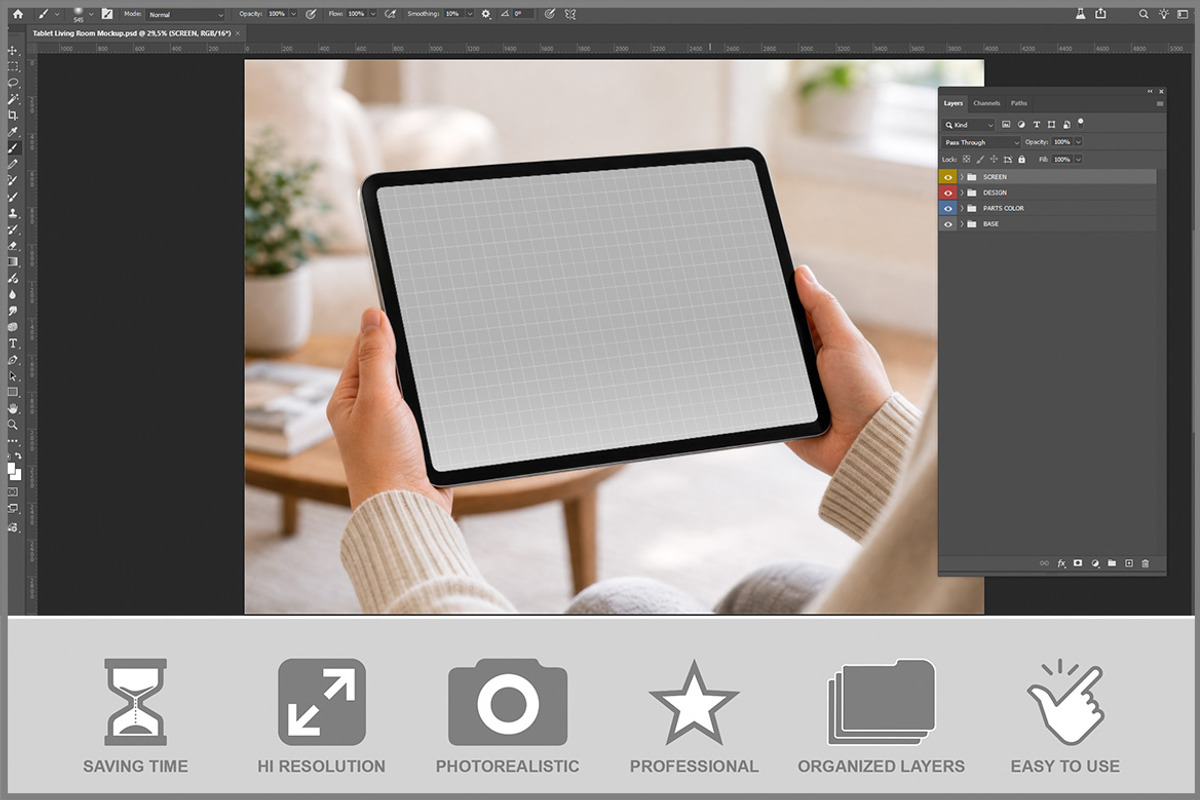
Task: Select the Crop tool
Action: (x=13, y=115)
